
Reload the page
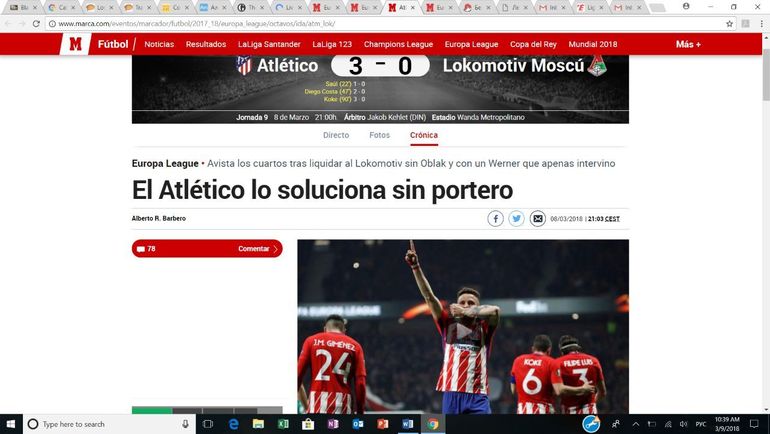tap(36, 24)
